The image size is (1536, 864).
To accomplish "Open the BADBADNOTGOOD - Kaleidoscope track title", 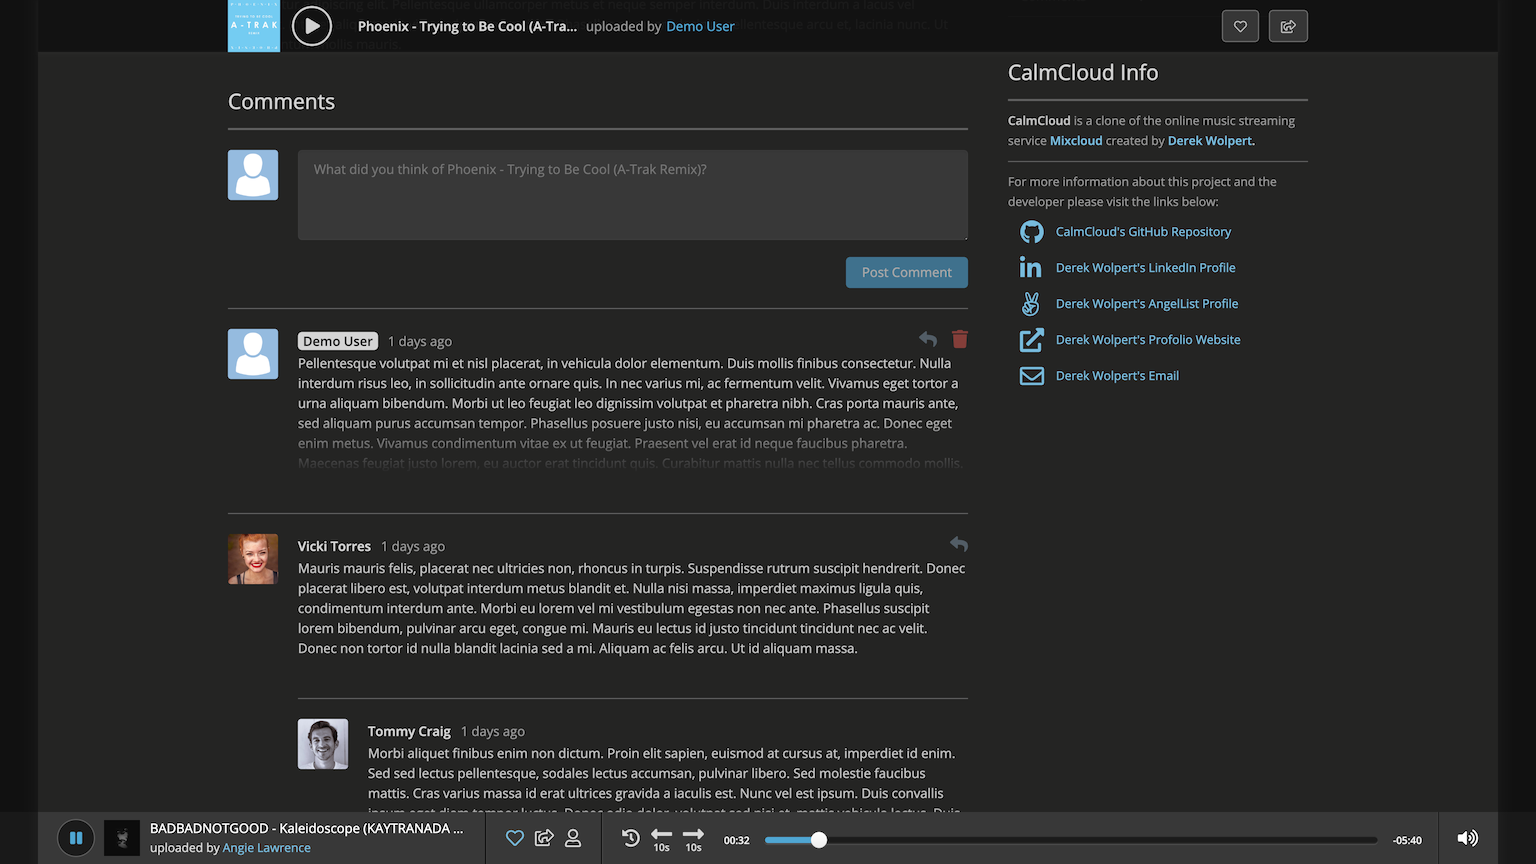I will coord(307,828).
